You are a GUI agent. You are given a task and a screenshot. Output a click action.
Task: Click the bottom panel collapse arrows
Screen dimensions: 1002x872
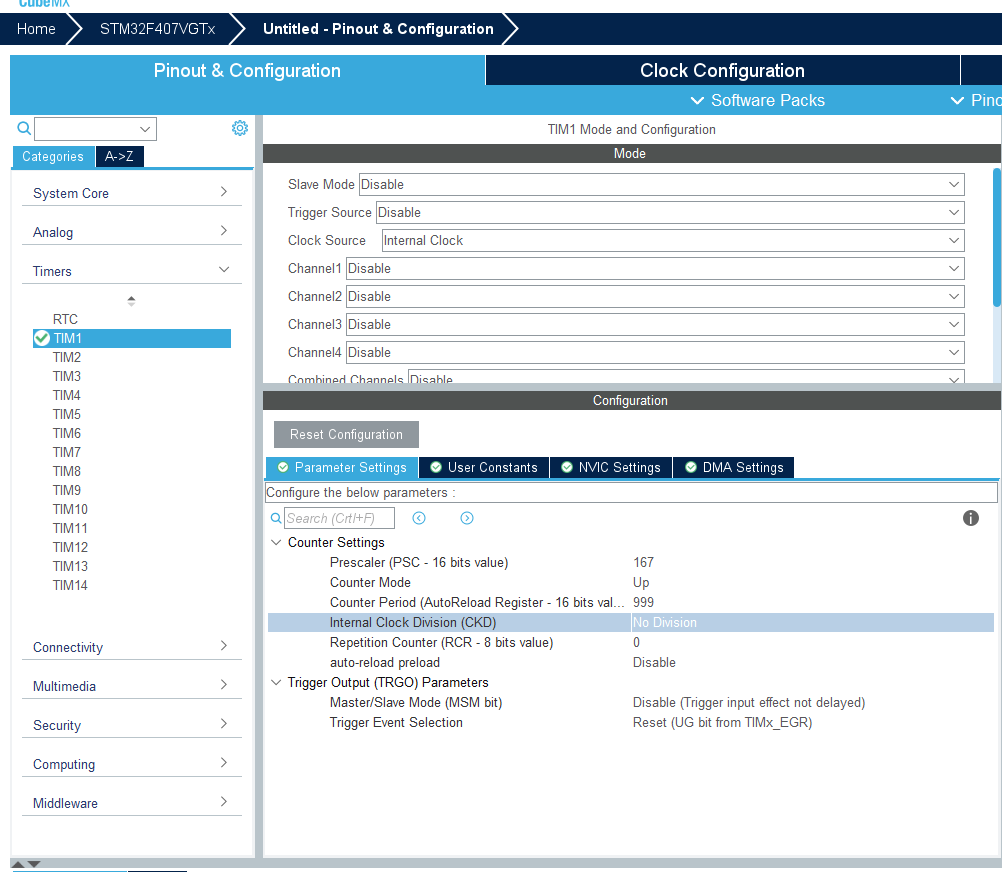pos(26,864)
